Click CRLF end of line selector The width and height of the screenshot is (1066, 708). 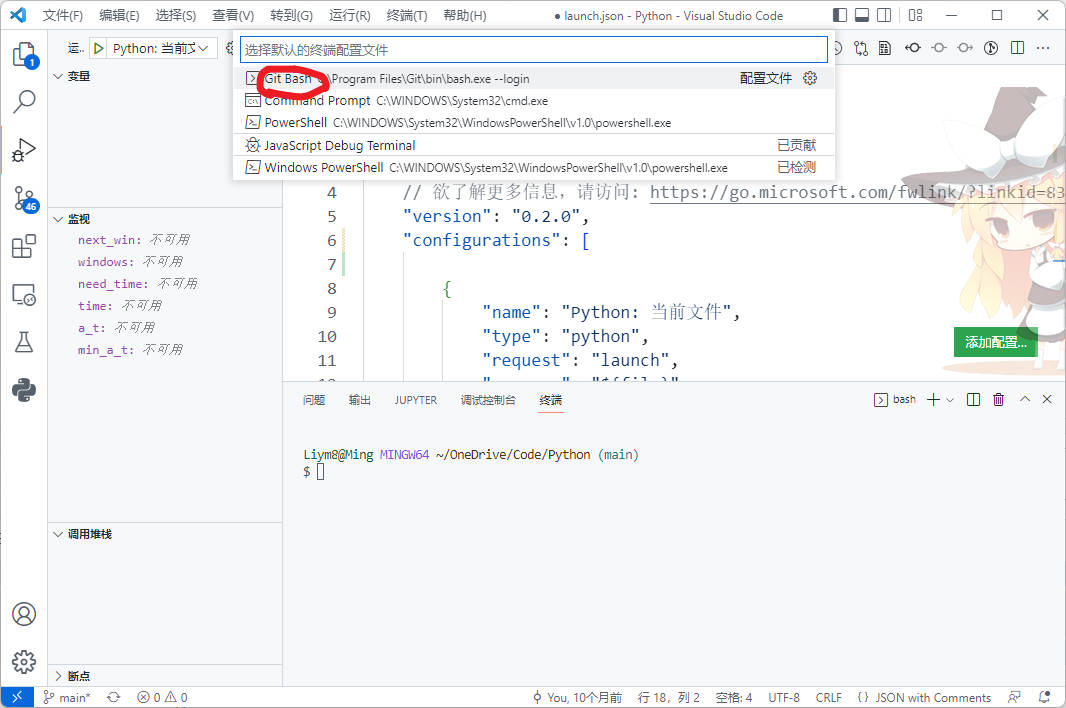(828, 697)
